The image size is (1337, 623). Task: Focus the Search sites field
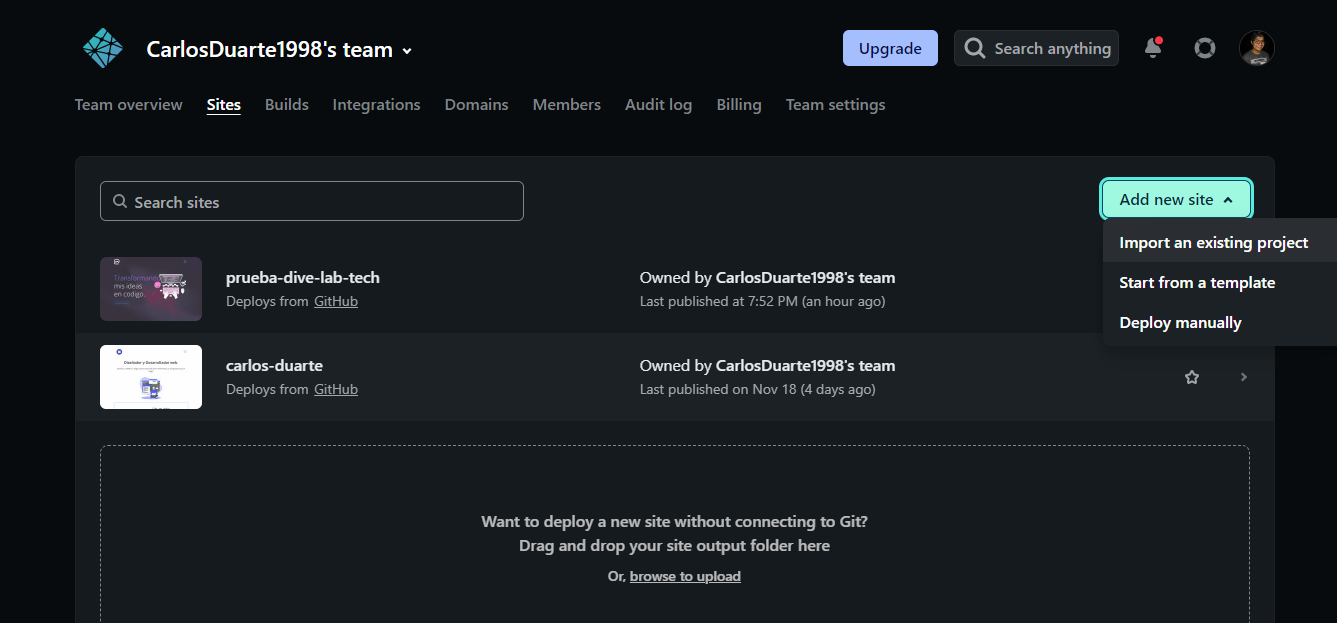tap(312, 201)
